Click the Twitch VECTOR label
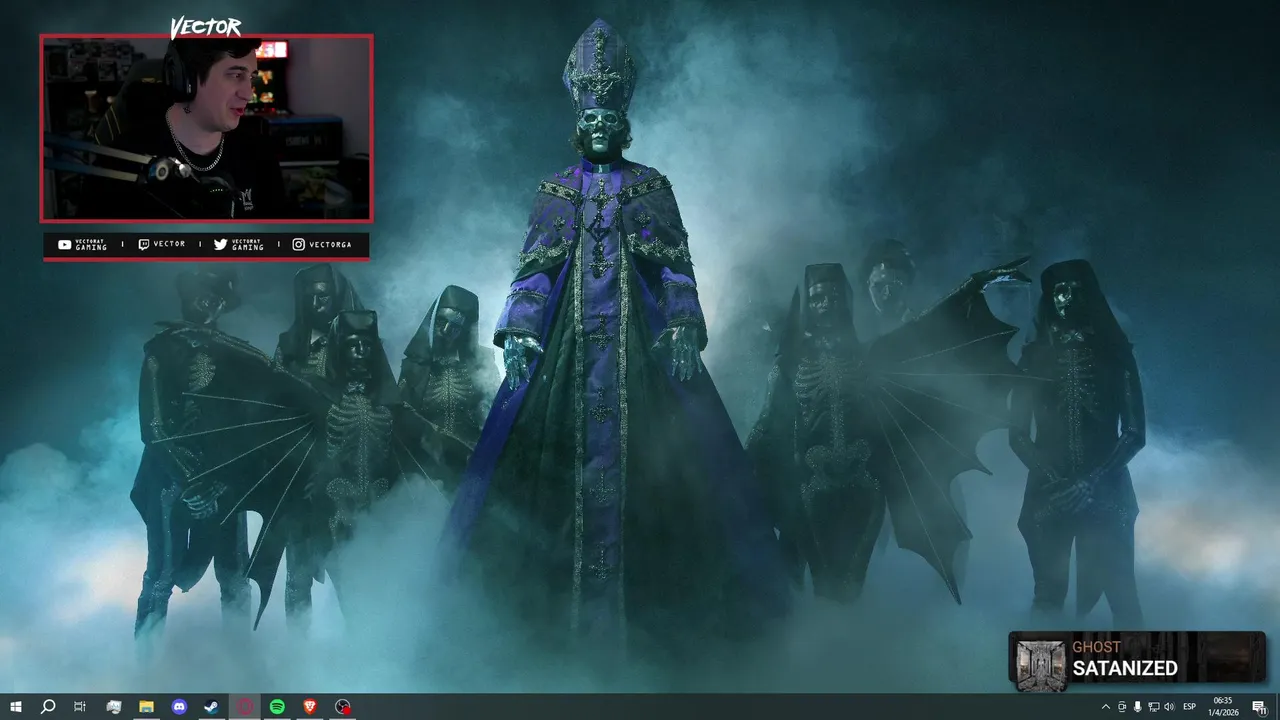Screen dimensions: 1280x720 (169, 245)
